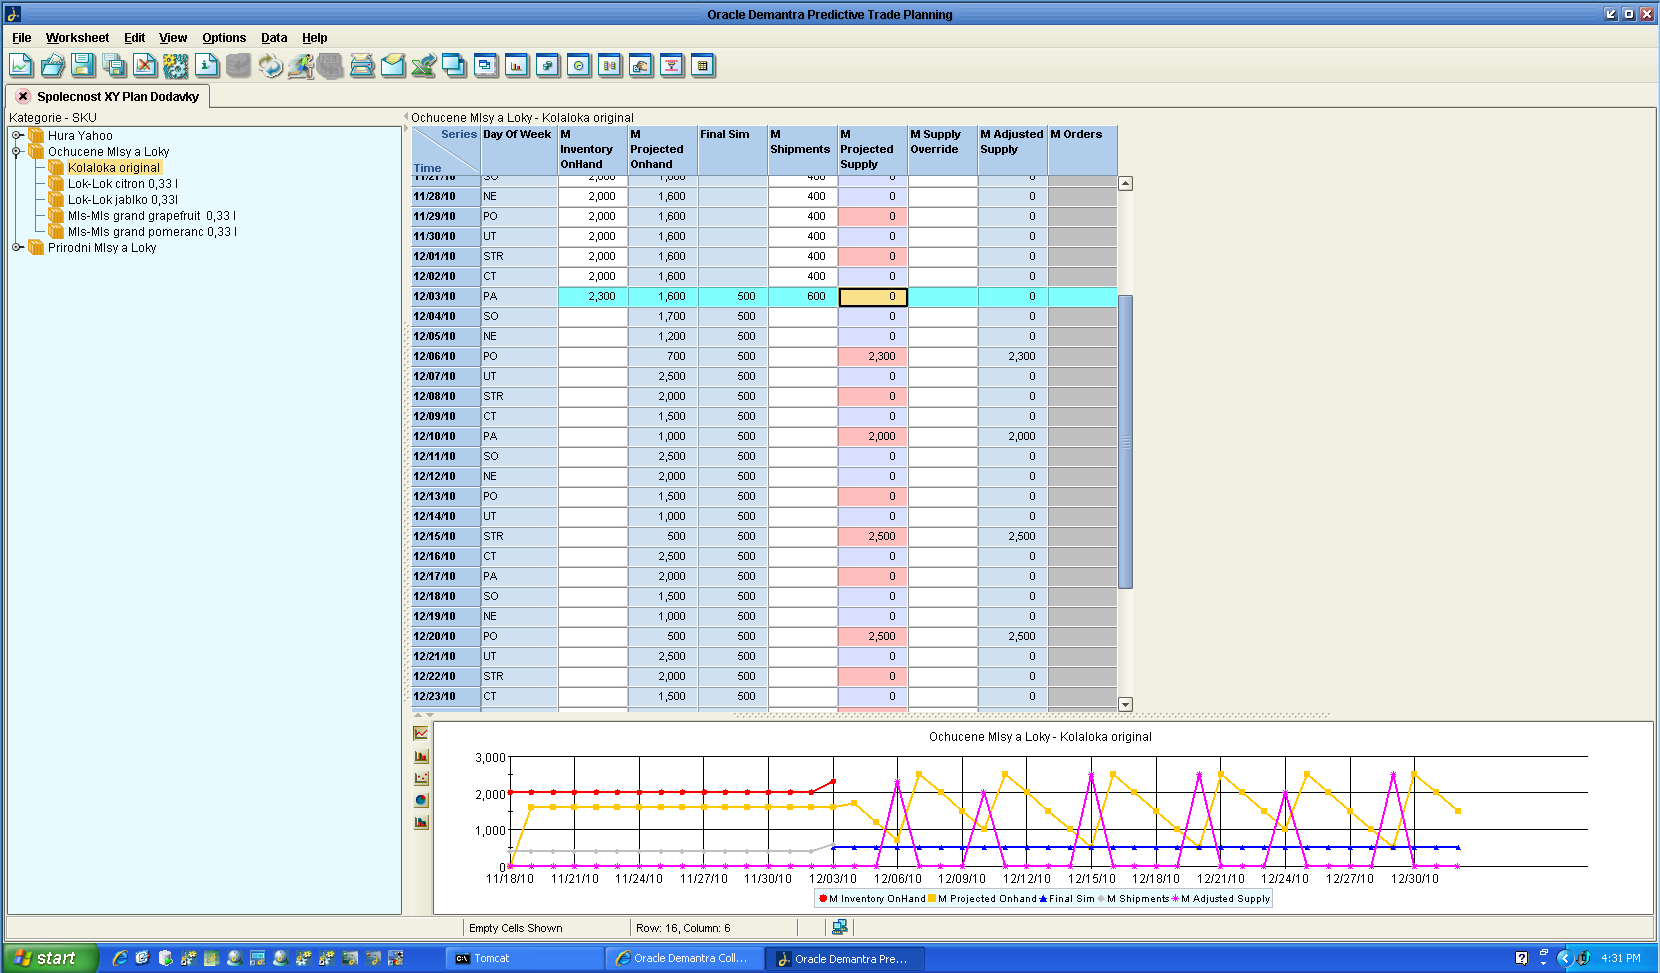Image resolution: width=1660 pixels, height=973 pixels.
Task: Click the toolbar window icon with hand
Action: [641, 66]
